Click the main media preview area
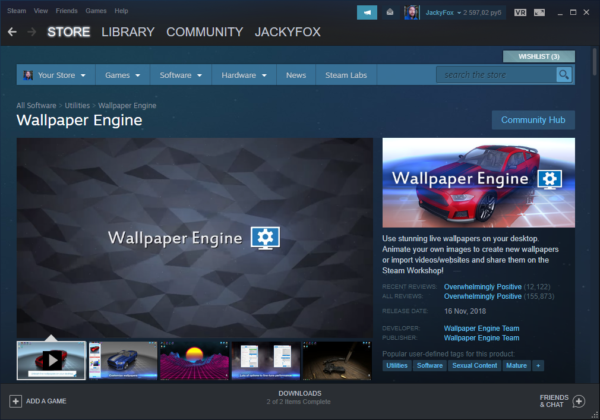 point(194,238)
